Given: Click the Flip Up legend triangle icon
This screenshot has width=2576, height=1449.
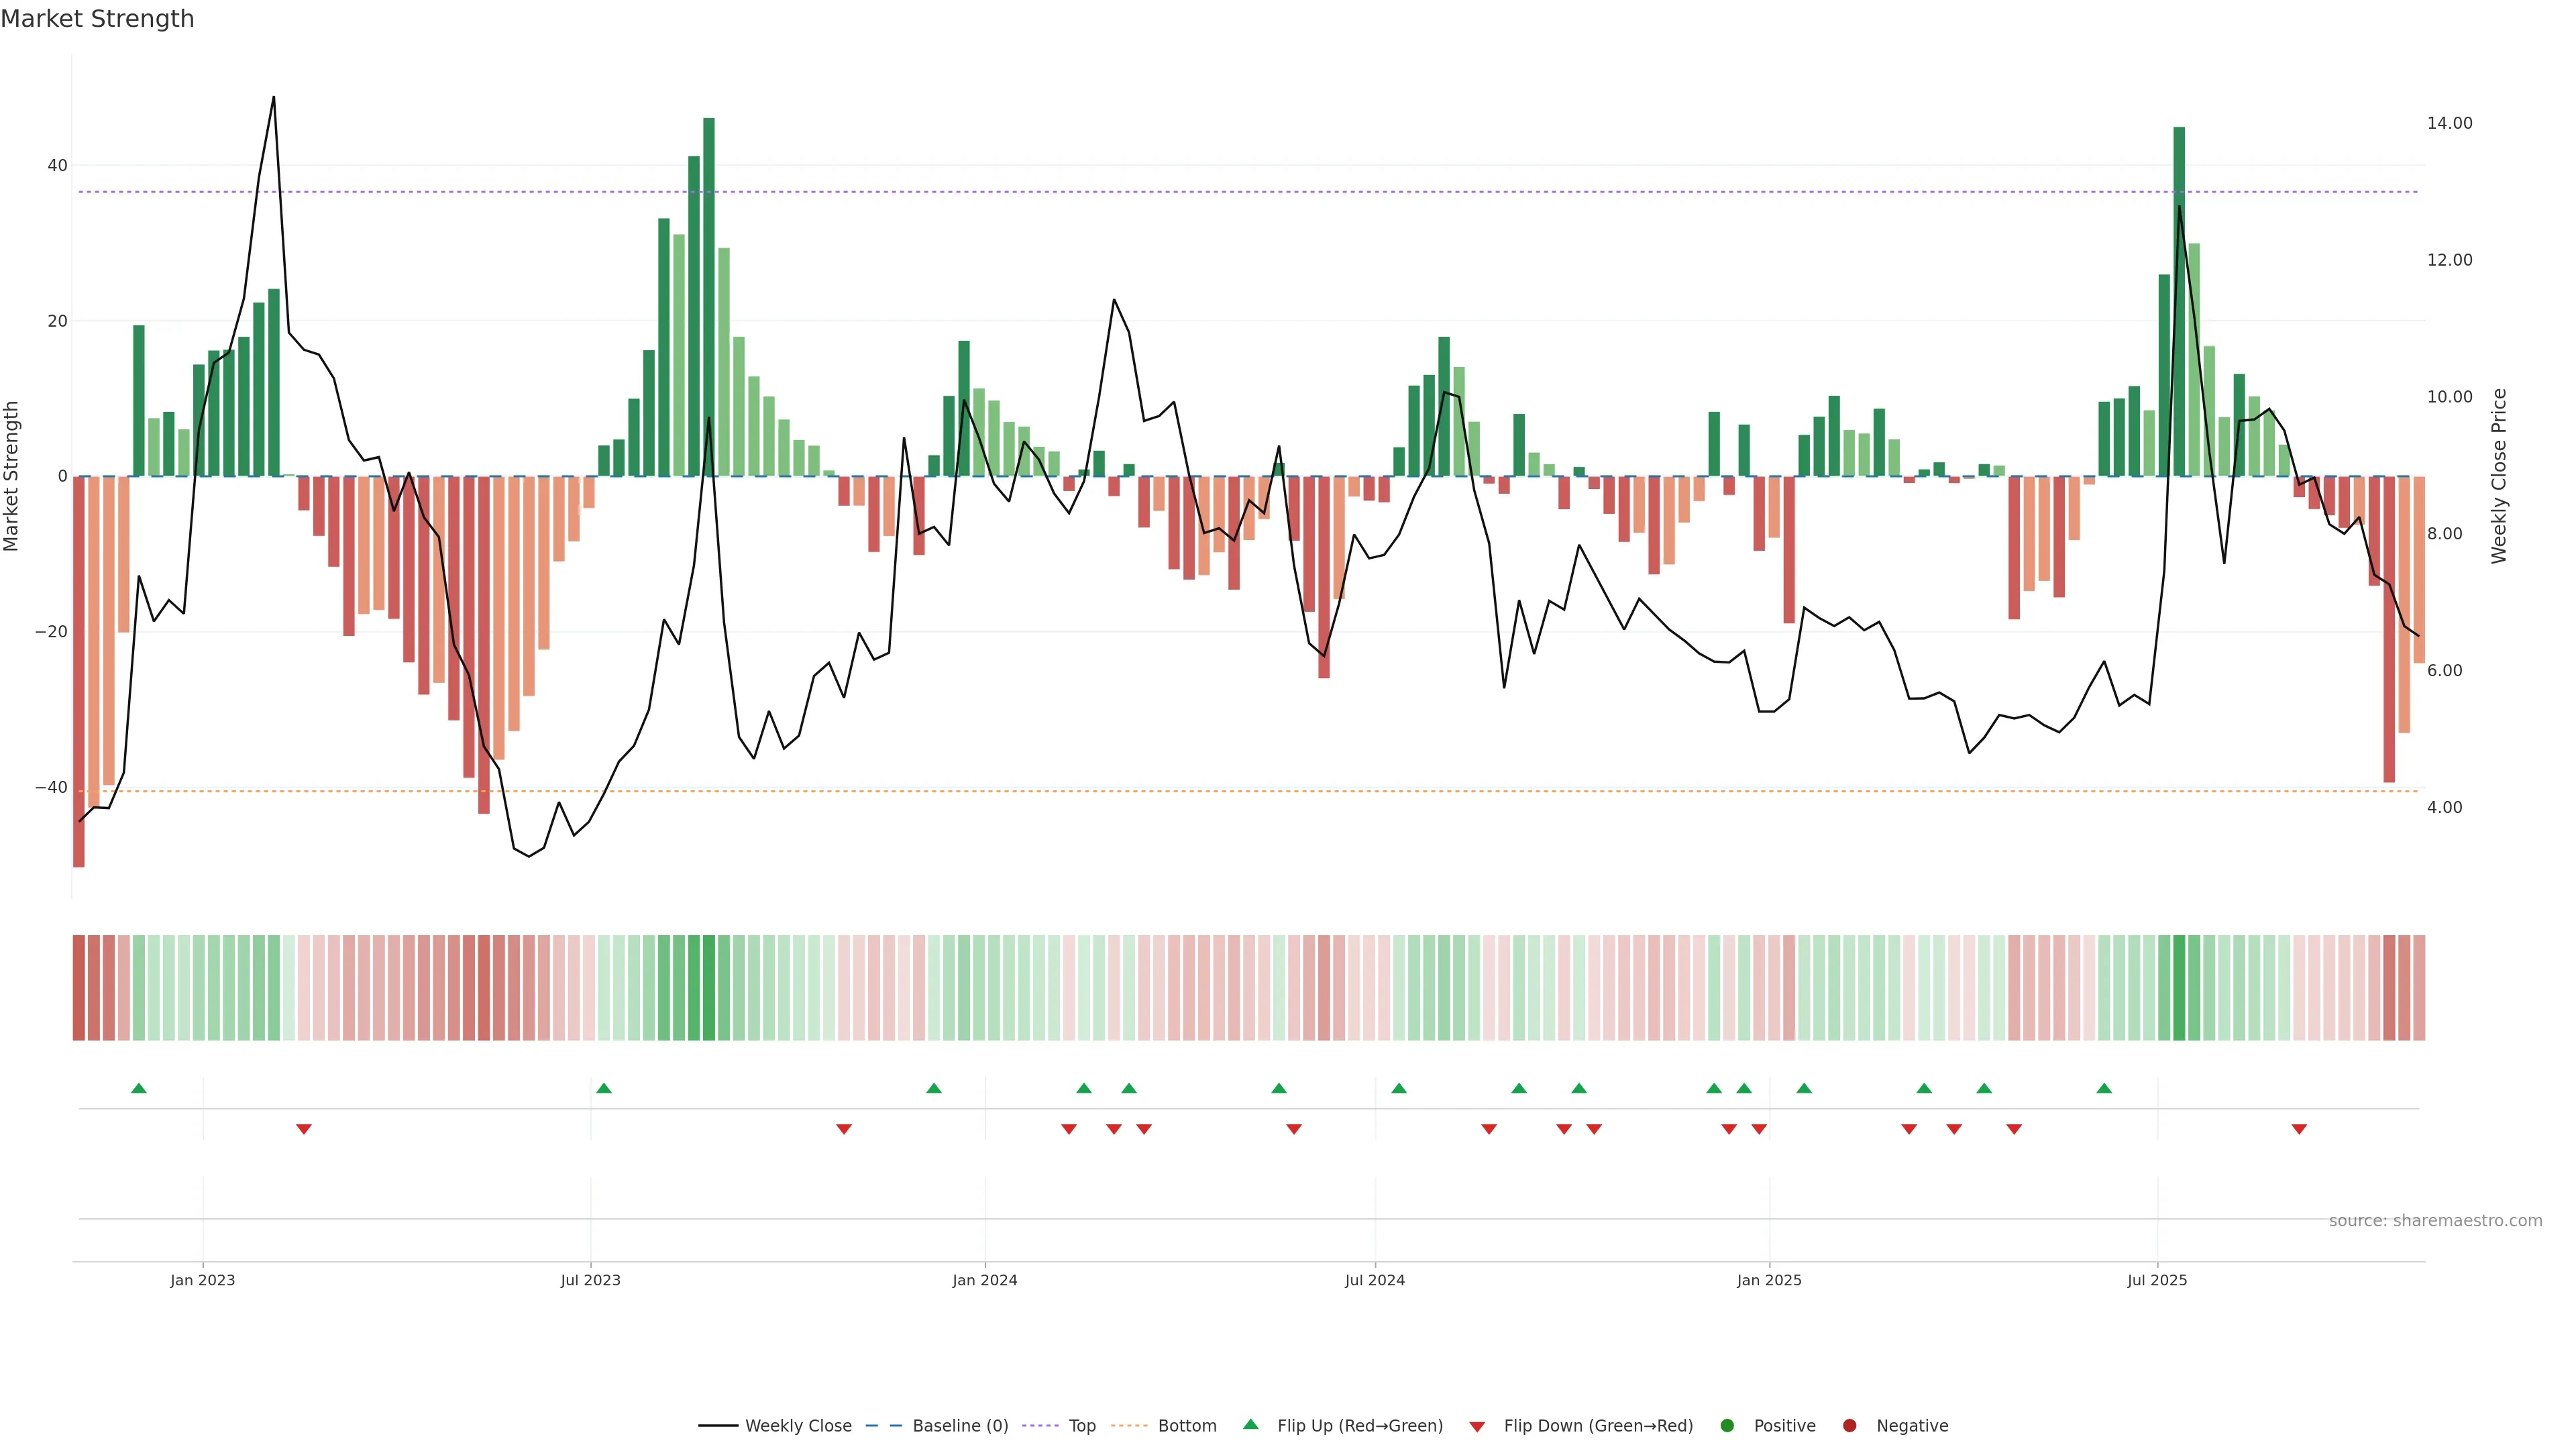Looking at the screenshot, I should coord(1250,1425).
